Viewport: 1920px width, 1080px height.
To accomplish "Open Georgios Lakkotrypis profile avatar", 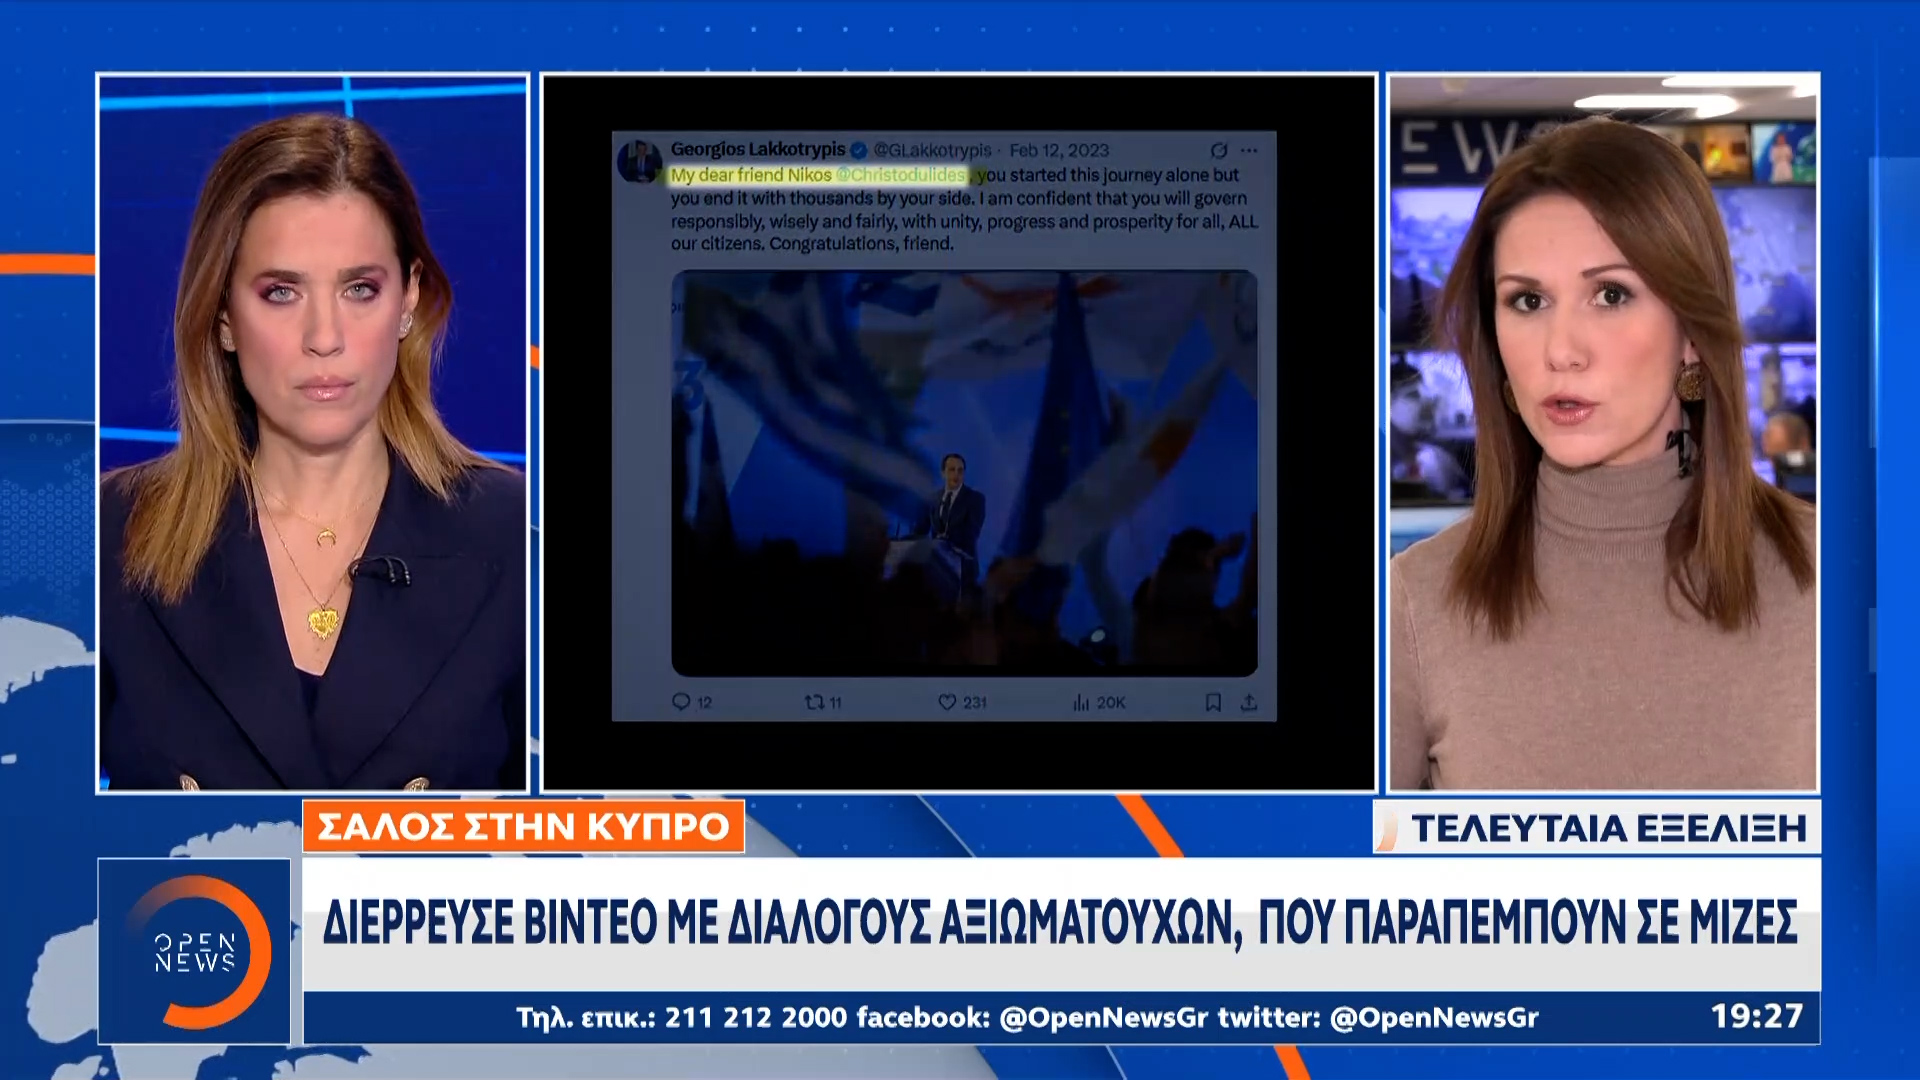I will [638, 160].
